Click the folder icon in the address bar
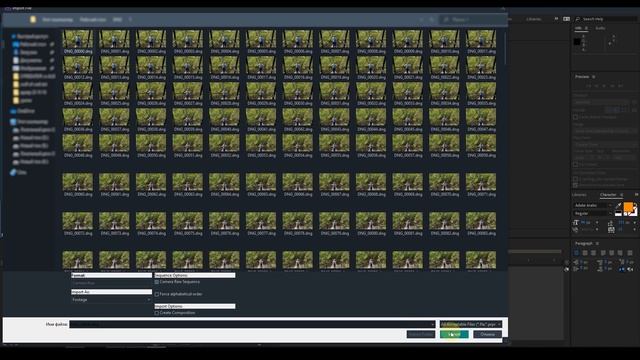The width and height of the screenshot is (640, 360). [x=33, y=19]
